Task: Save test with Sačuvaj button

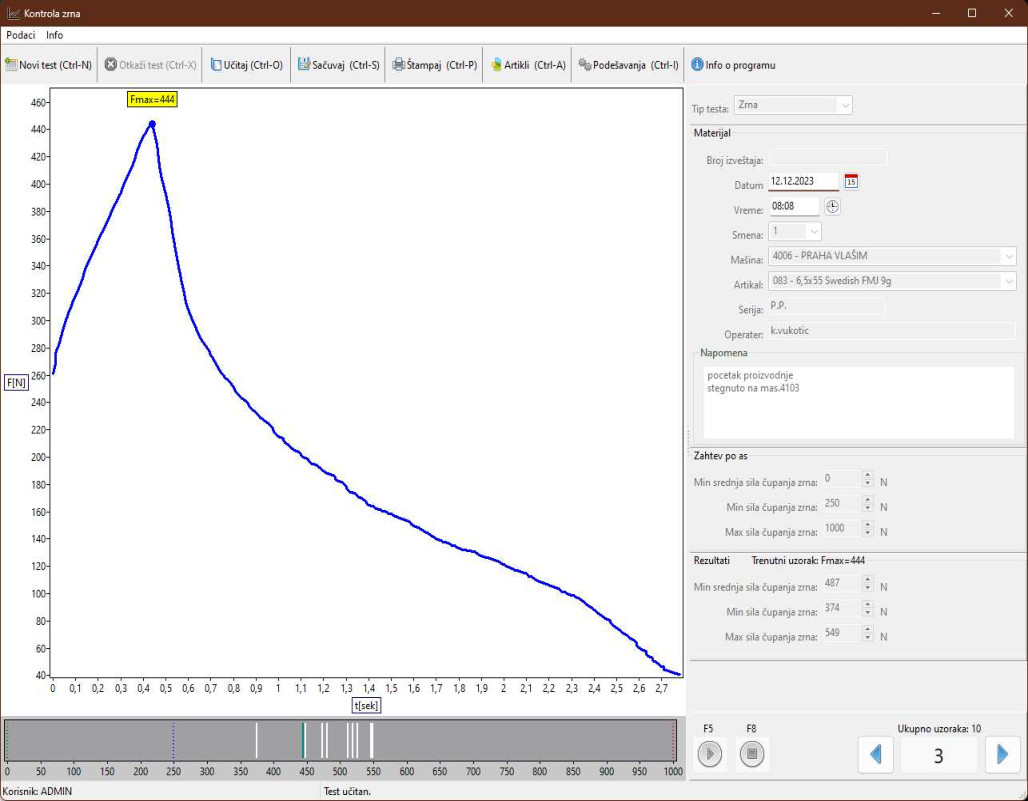Action: 339,65
